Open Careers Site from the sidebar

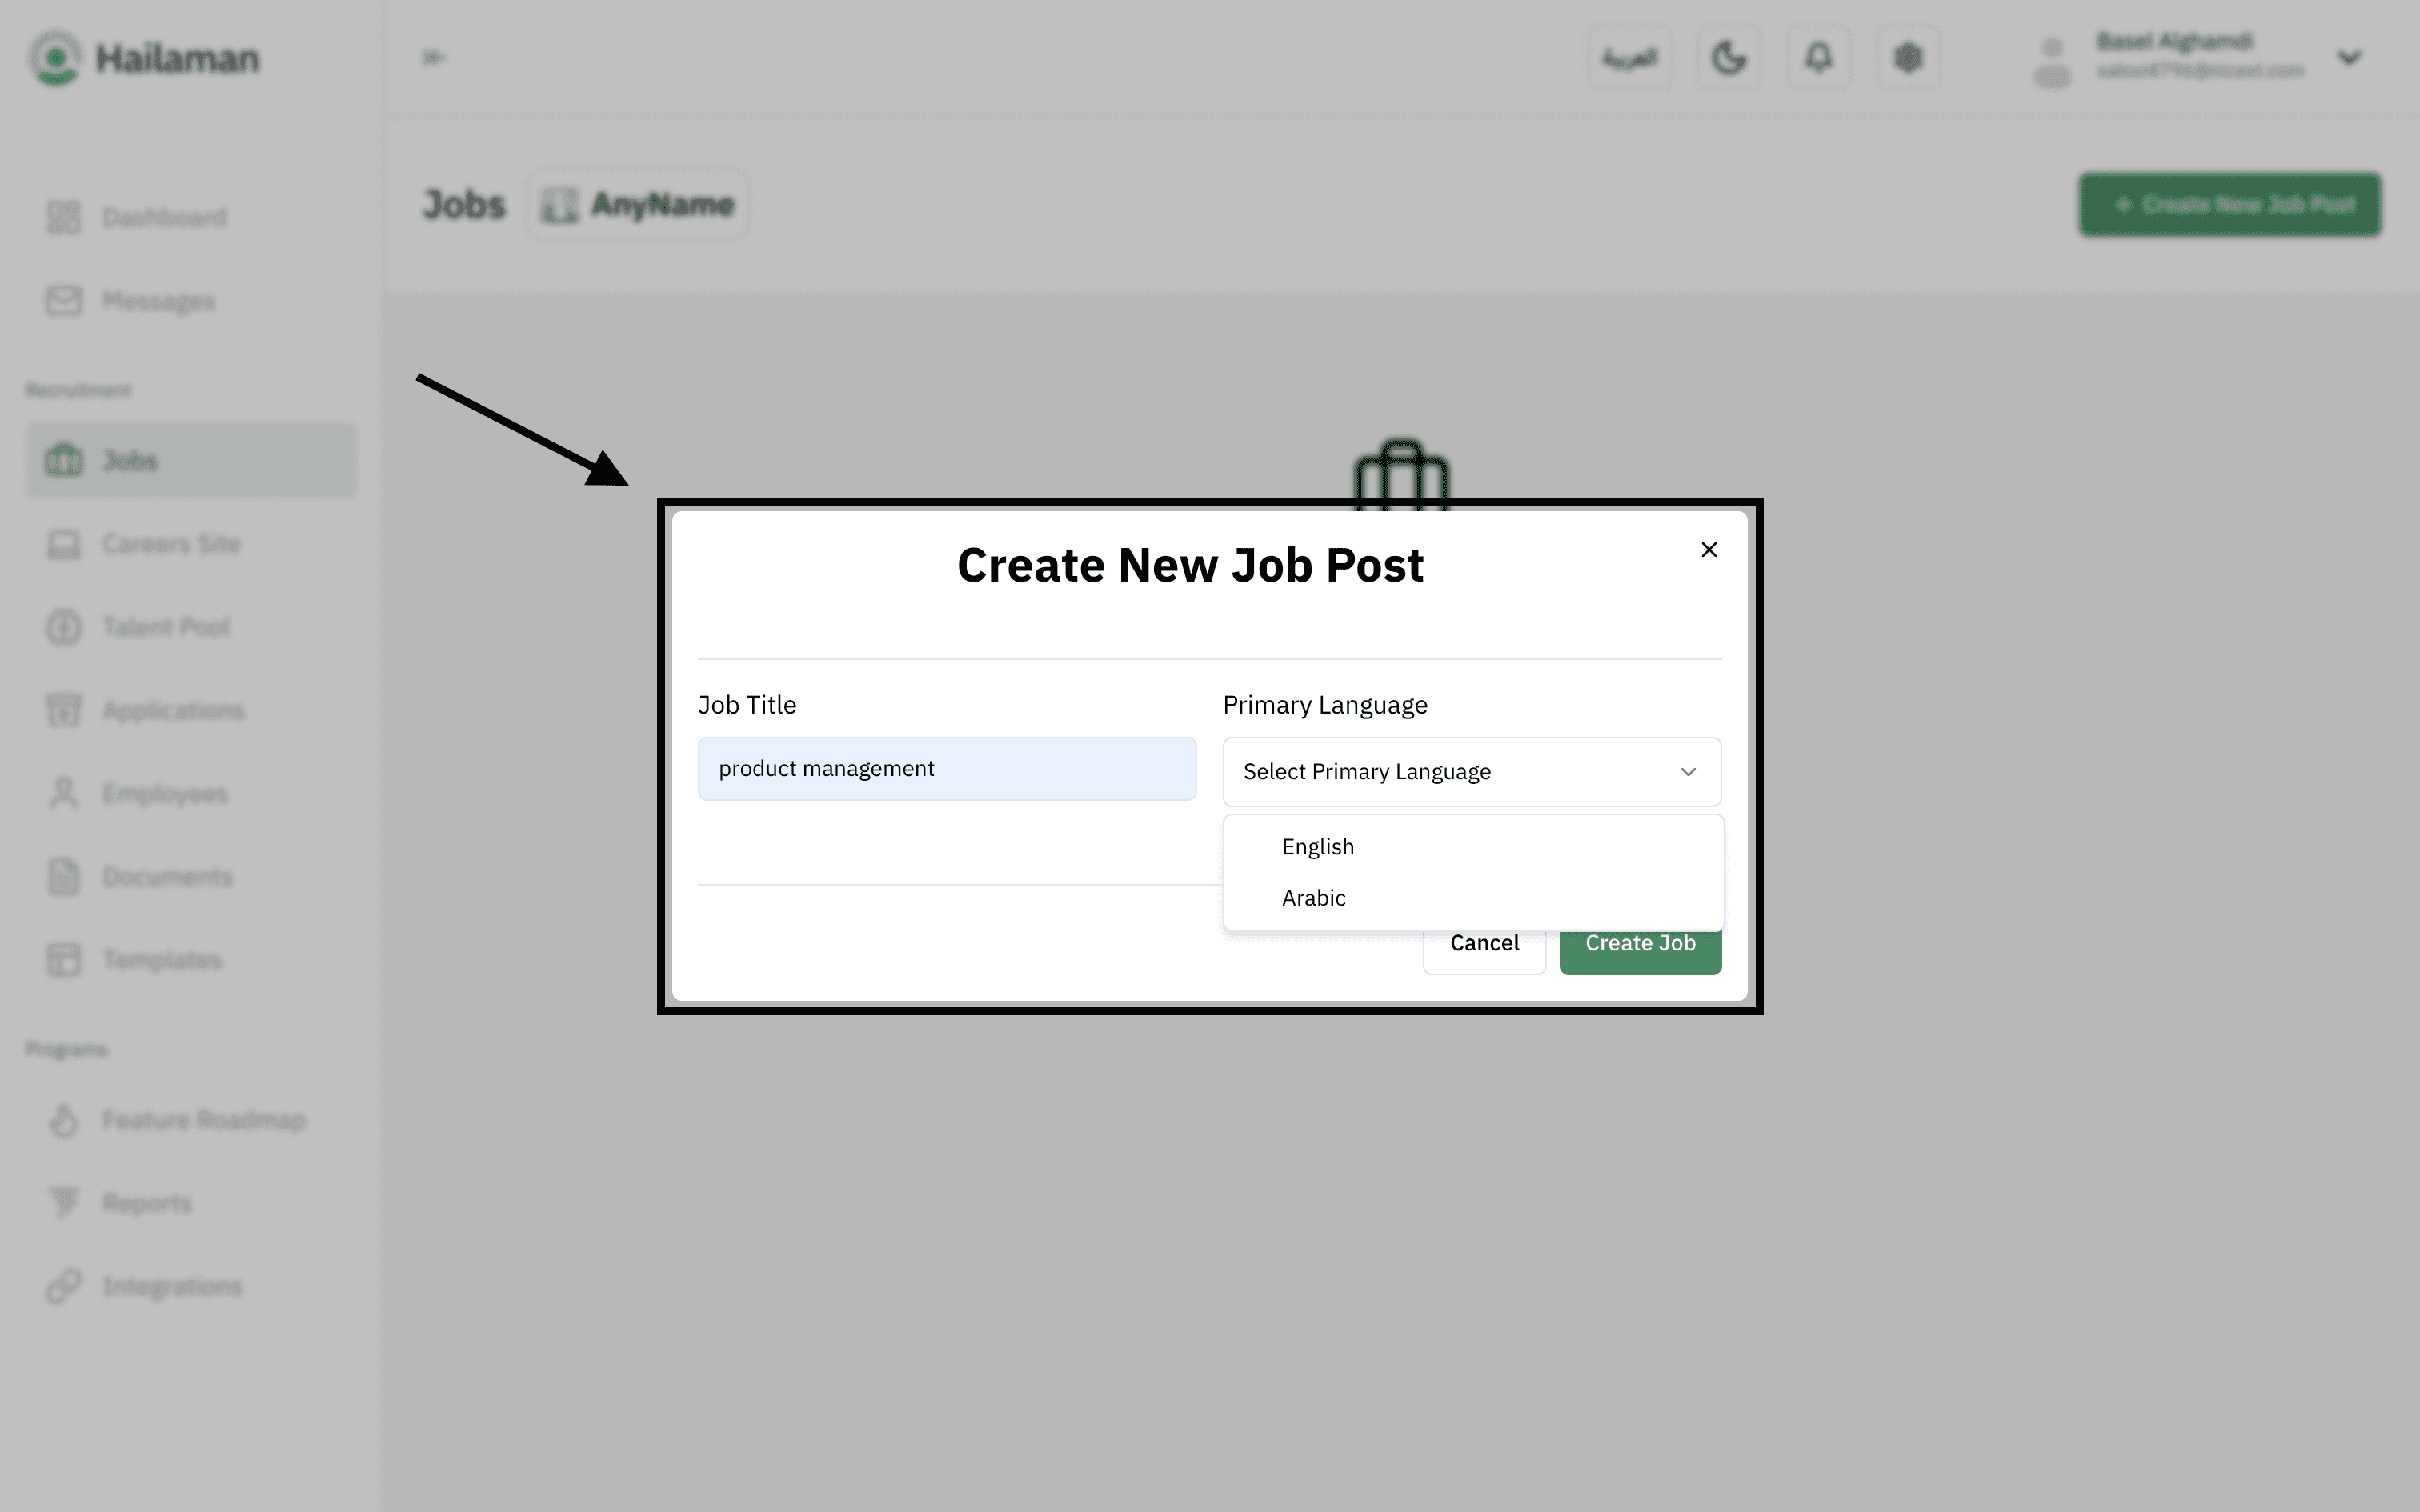click(171, 544)
